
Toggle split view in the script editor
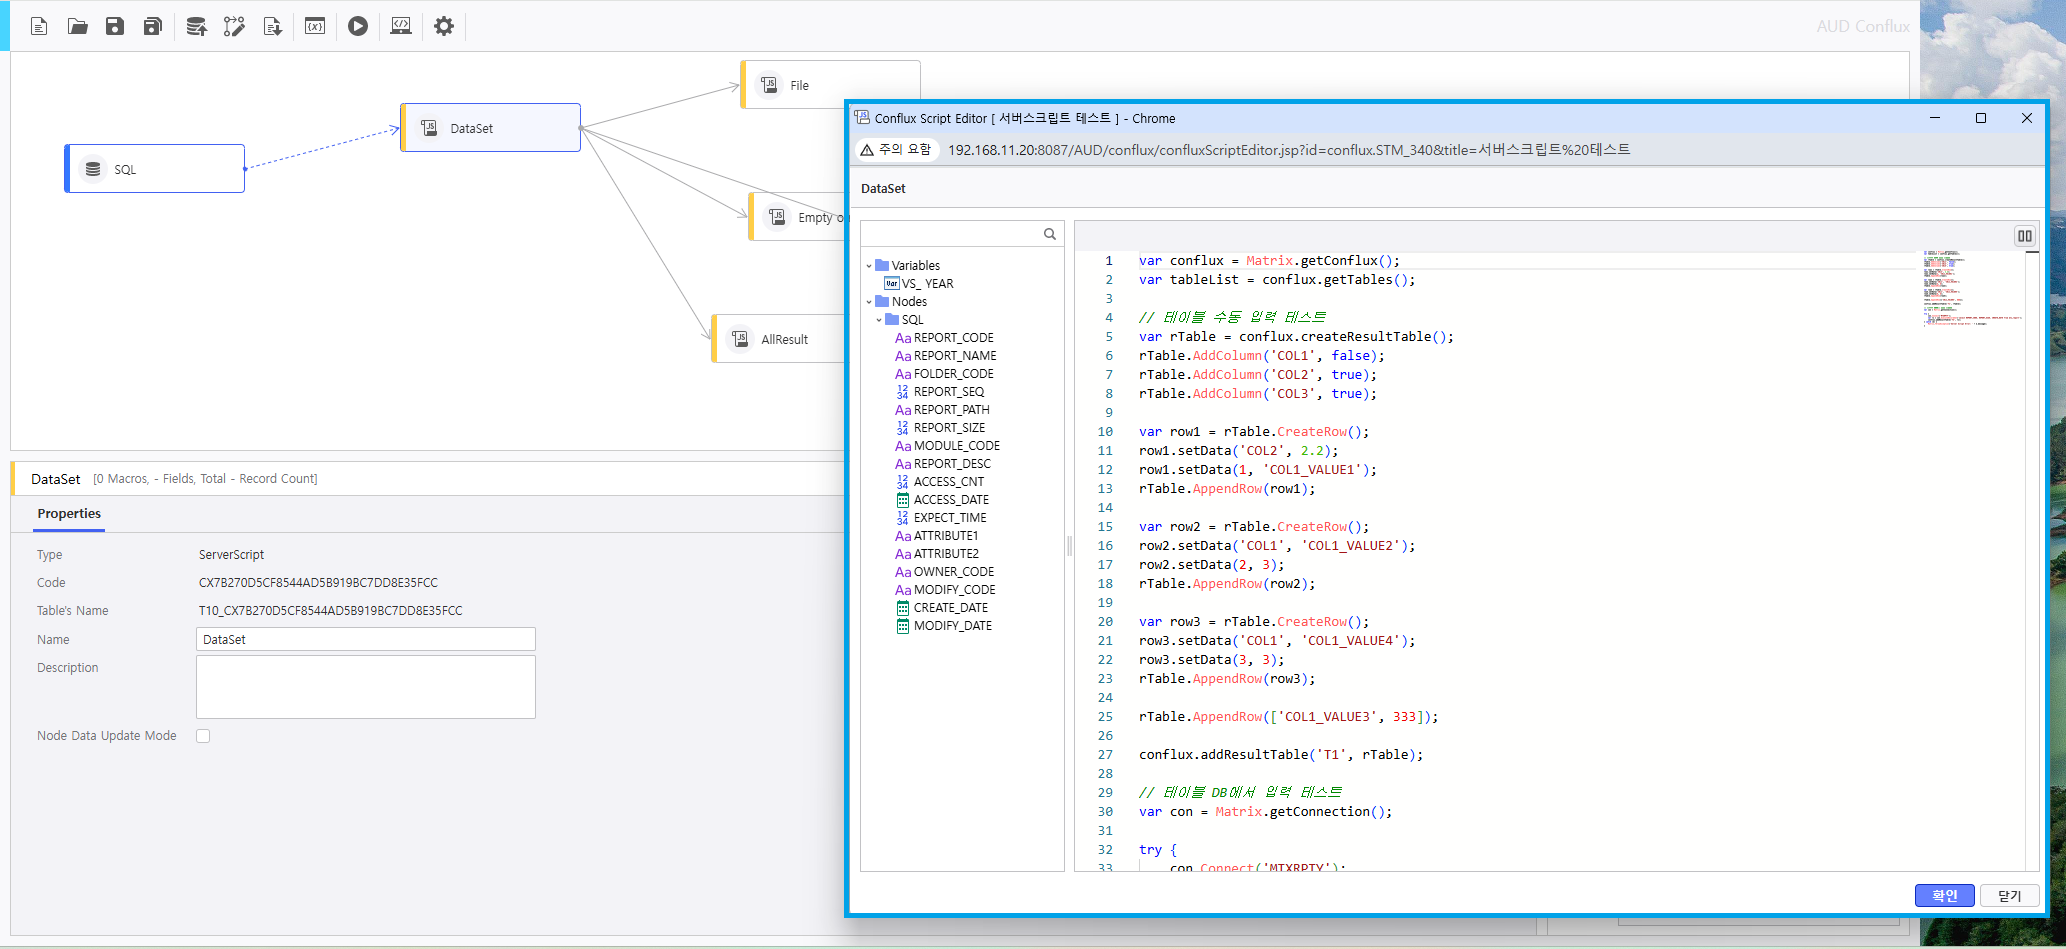coord(2025,236)
